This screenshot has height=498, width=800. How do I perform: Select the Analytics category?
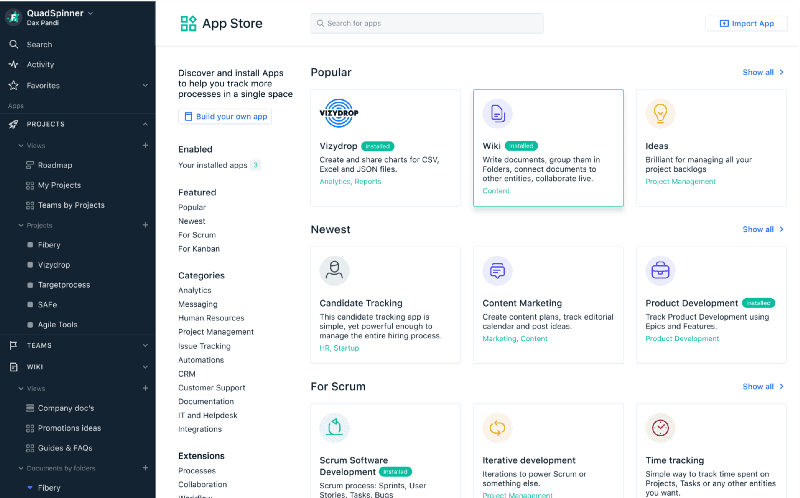pos(195,290)
